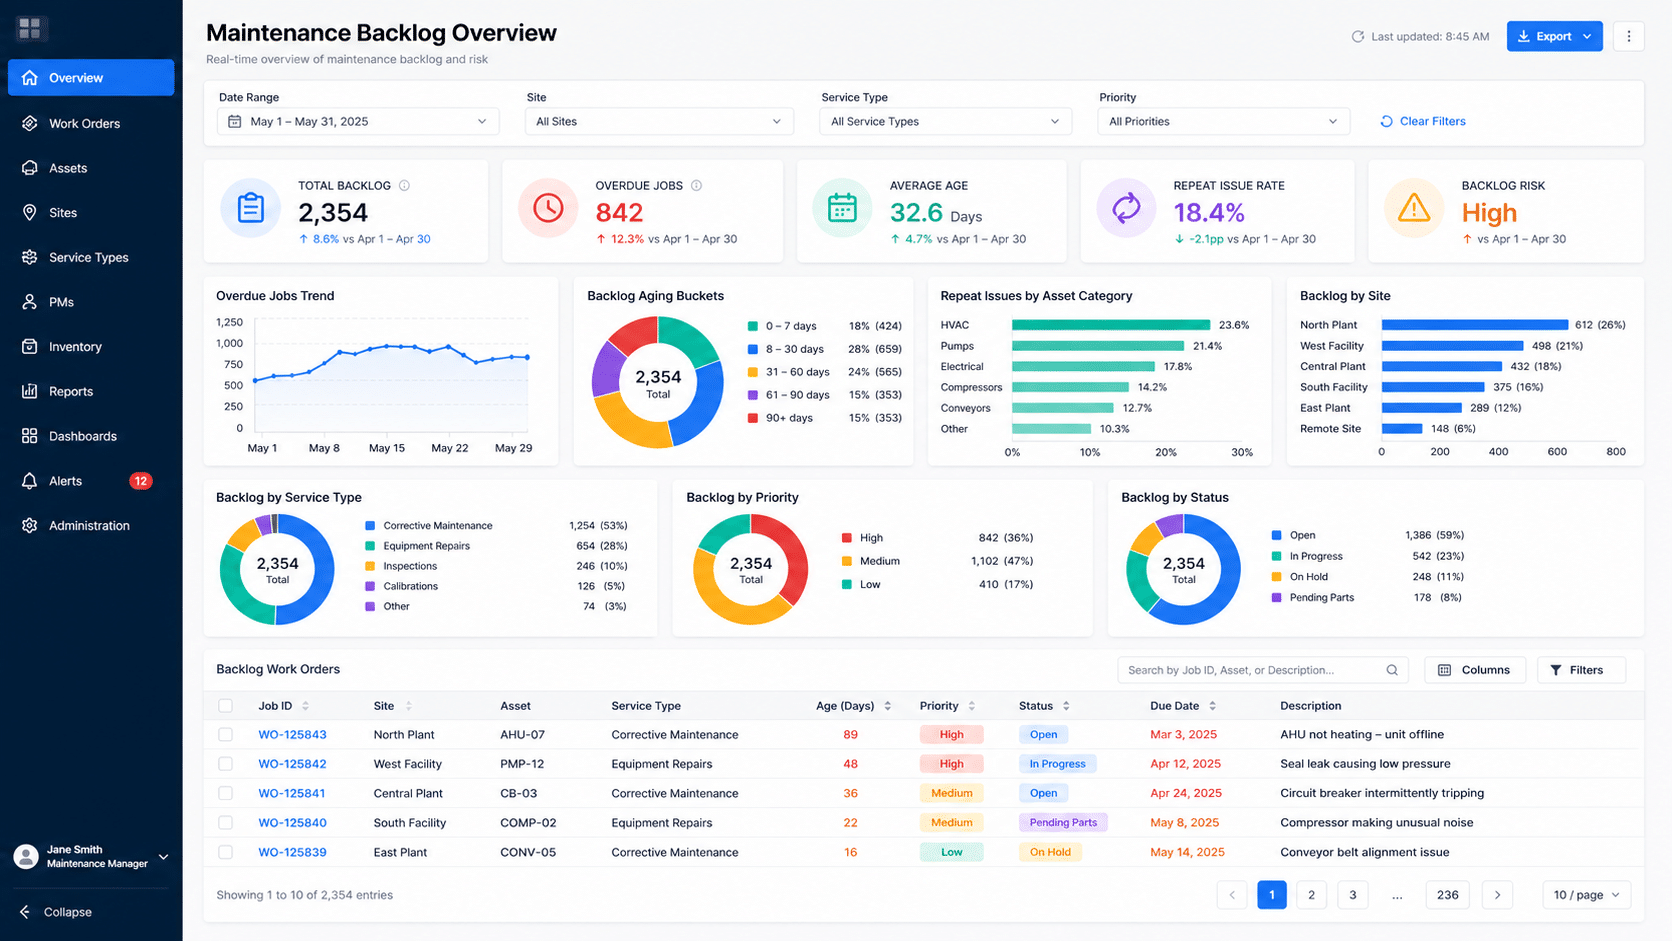The width and height of the screenshot is (1672, 941).
Task: Click the Filters button
Action: 1581,670
